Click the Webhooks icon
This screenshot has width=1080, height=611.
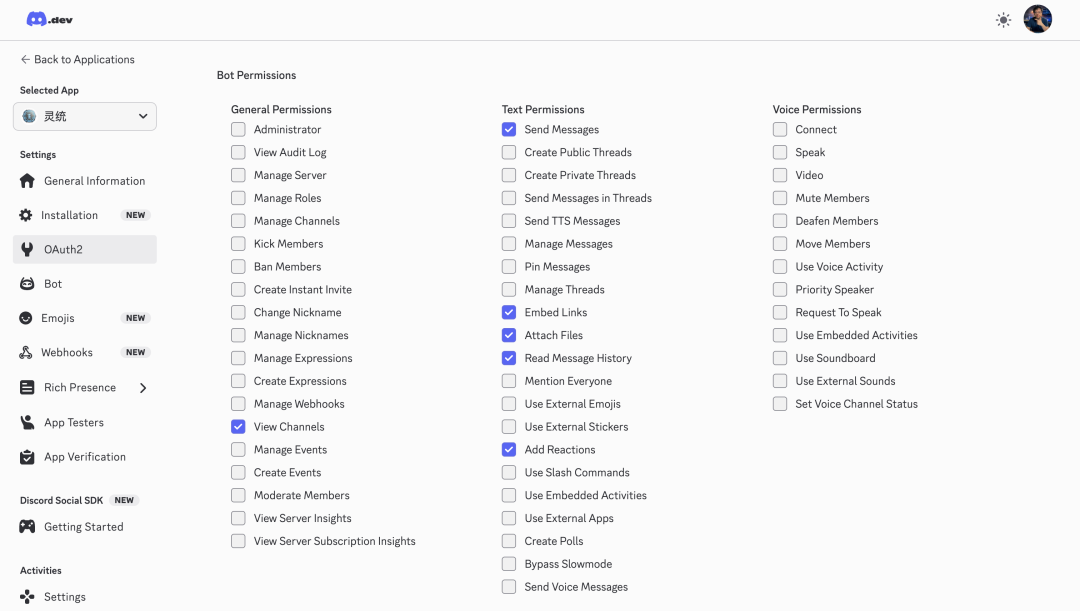[25, 353]
